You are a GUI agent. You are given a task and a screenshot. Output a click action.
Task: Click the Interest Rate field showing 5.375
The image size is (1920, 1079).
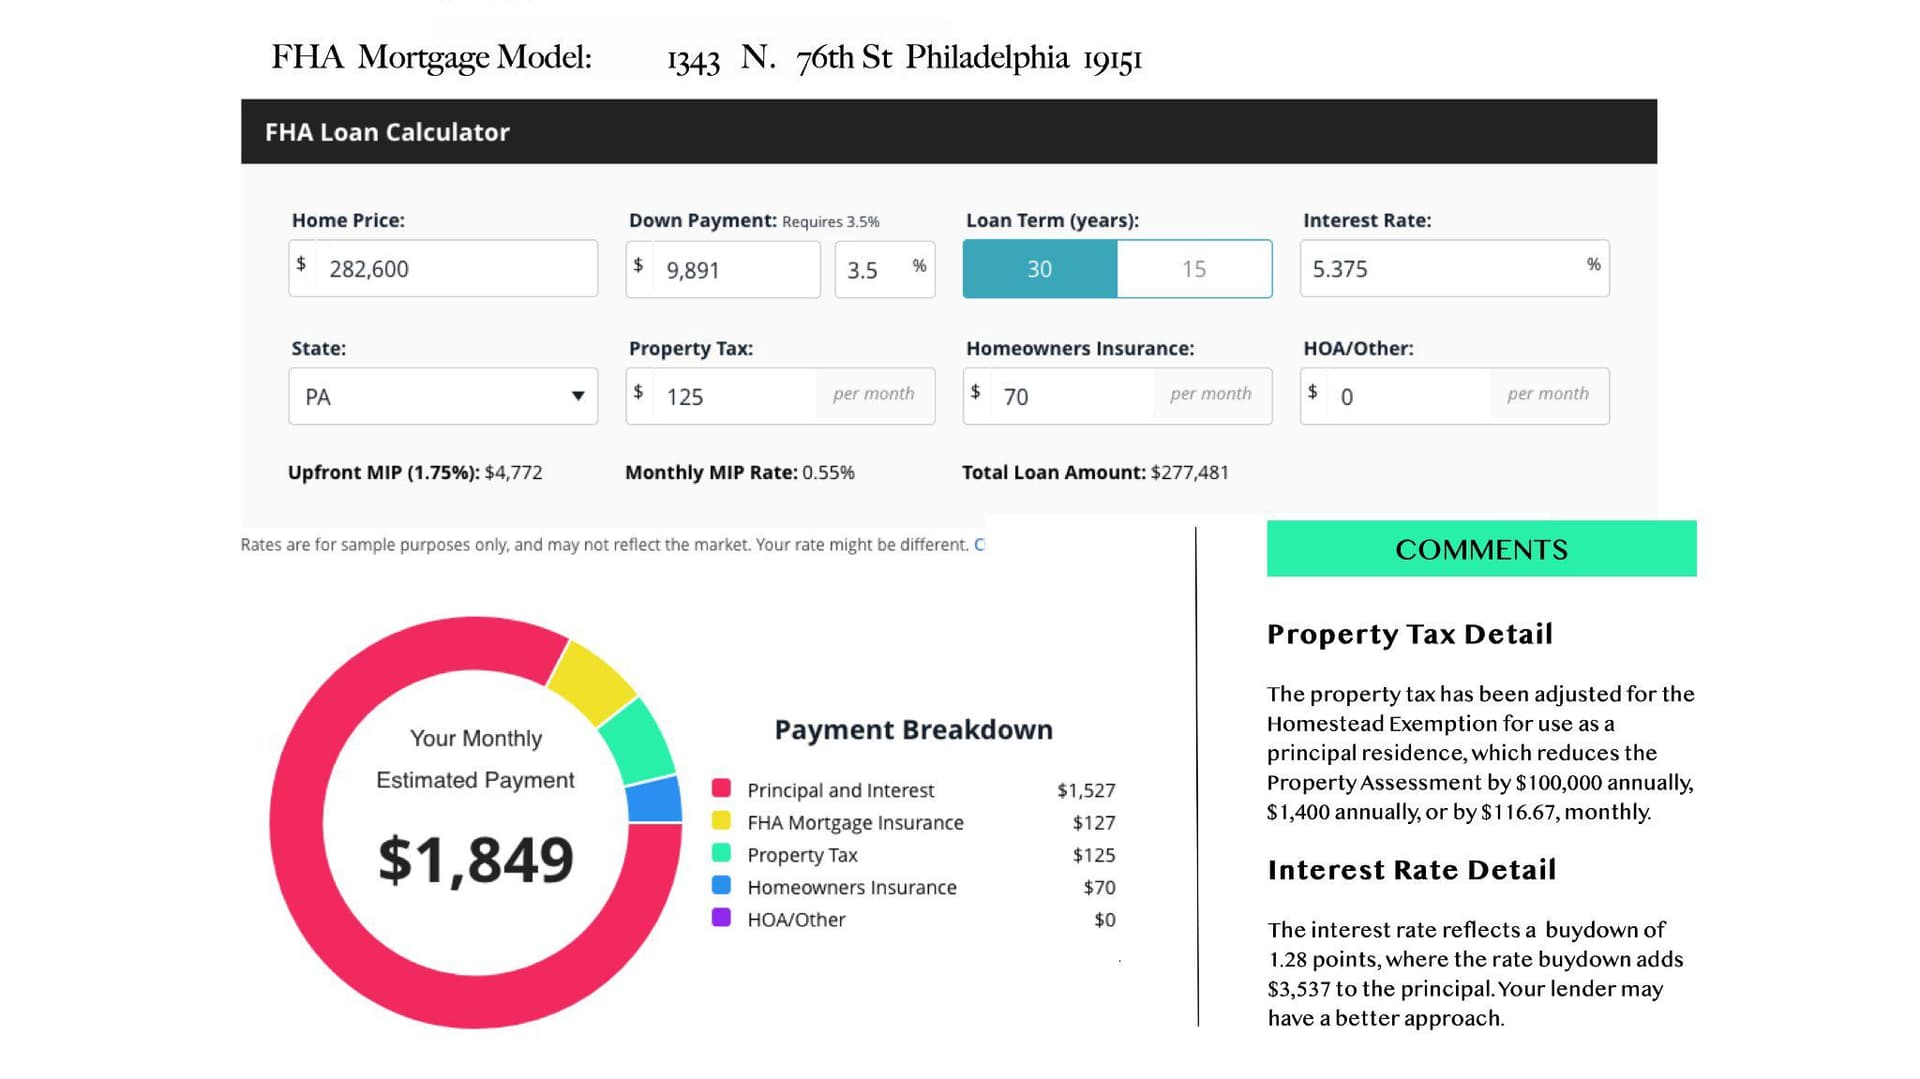pyautogui.click(x=1454, y=268)
